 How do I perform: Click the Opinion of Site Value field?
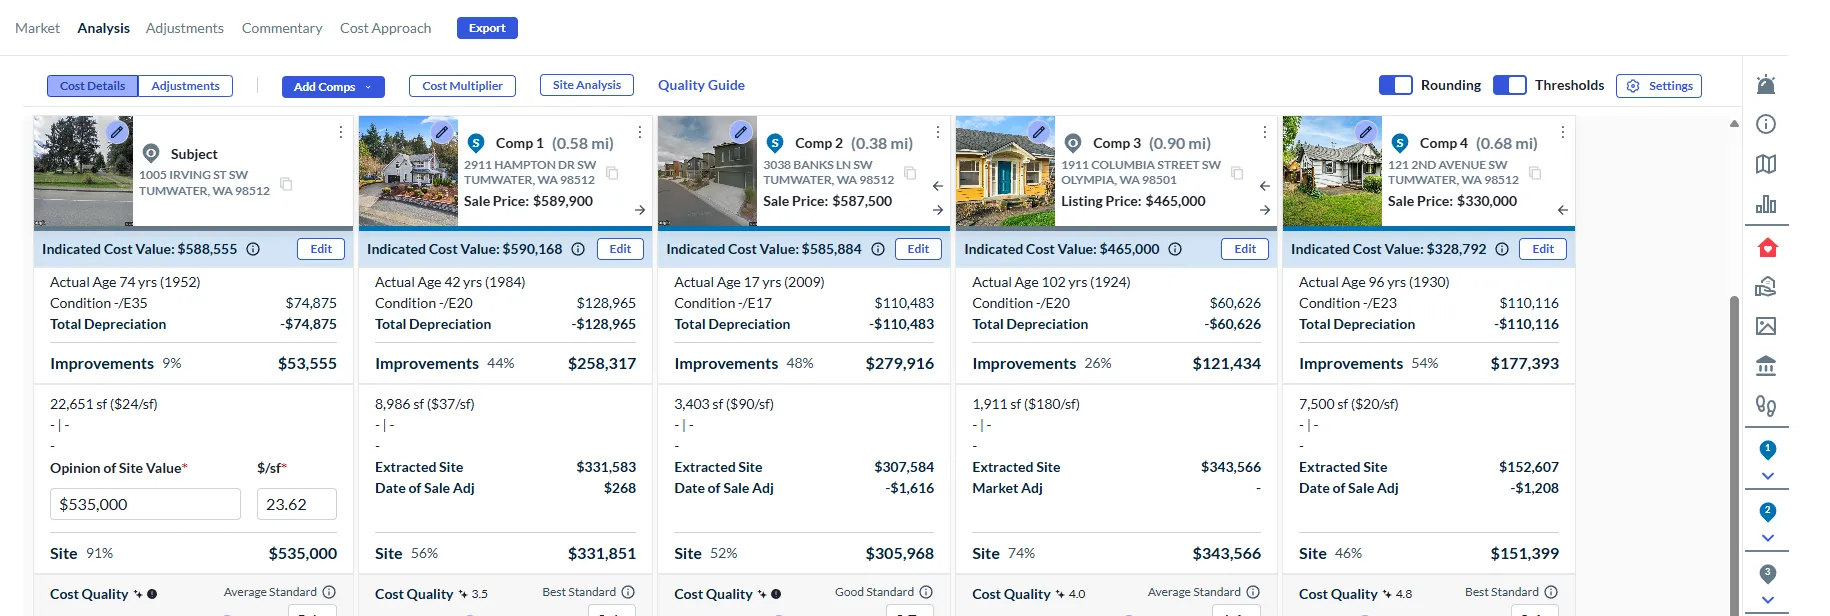tap(145, 504)
